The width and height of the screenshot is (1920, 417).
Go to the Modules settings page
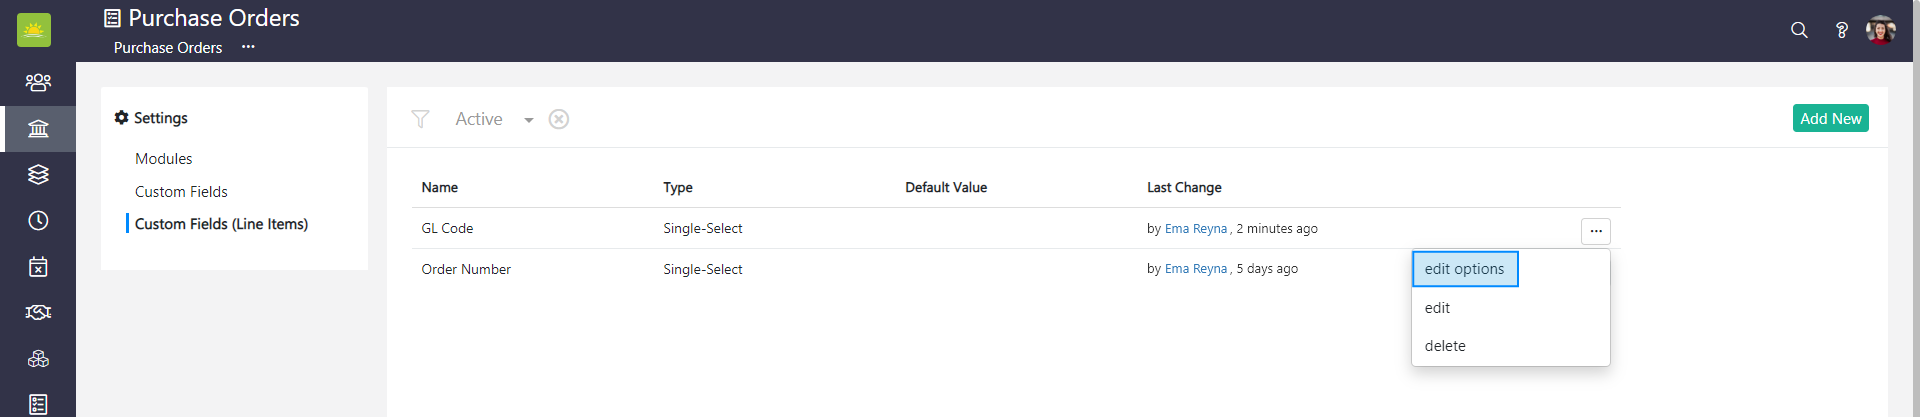[x=164, y=159]
